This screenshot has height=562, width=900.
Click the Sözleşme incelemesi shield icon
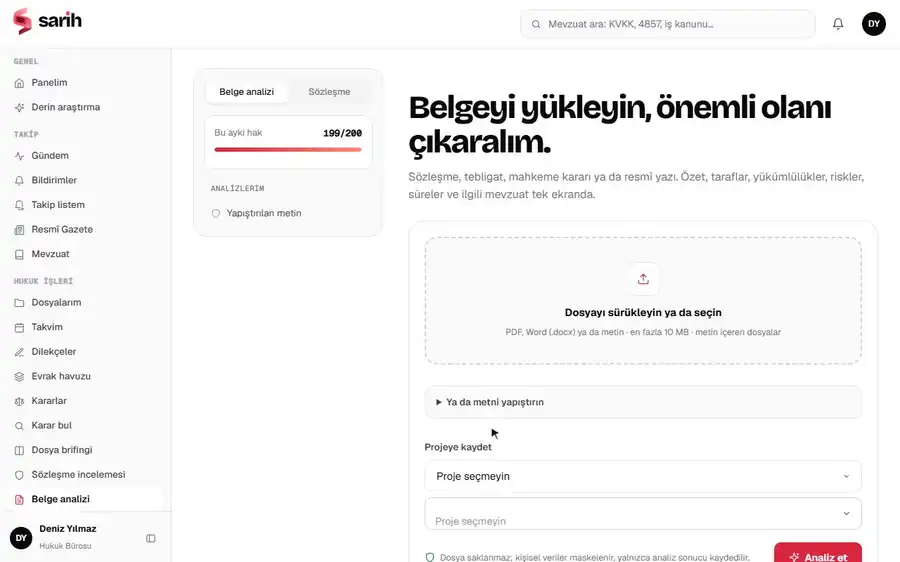click(x=19, y=475)
